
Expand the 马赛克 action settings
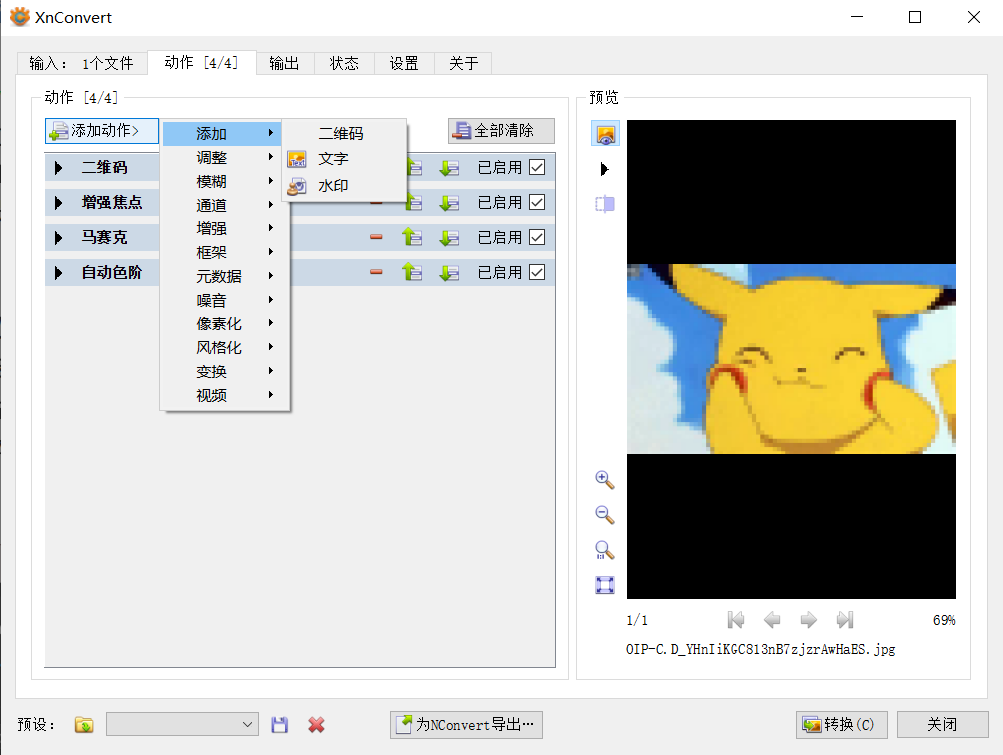[x=59, y=238]
